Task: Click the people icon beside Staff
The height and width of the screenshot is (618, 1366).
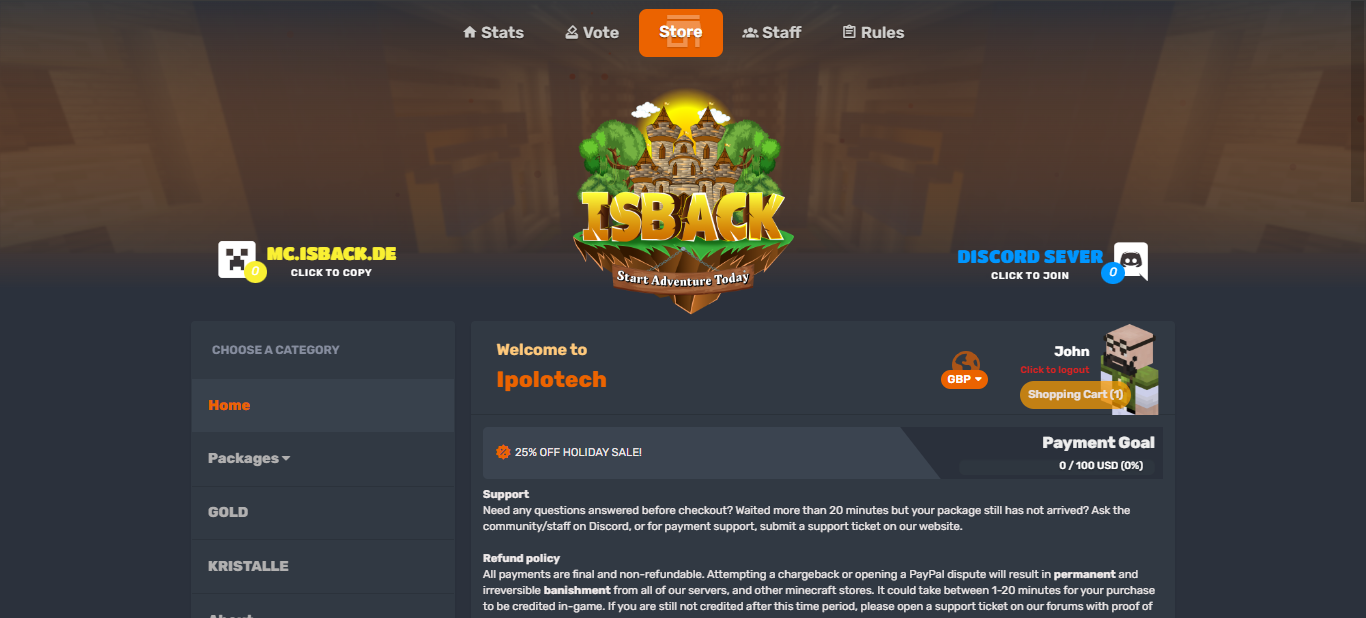Action: (x=750, y=32)
